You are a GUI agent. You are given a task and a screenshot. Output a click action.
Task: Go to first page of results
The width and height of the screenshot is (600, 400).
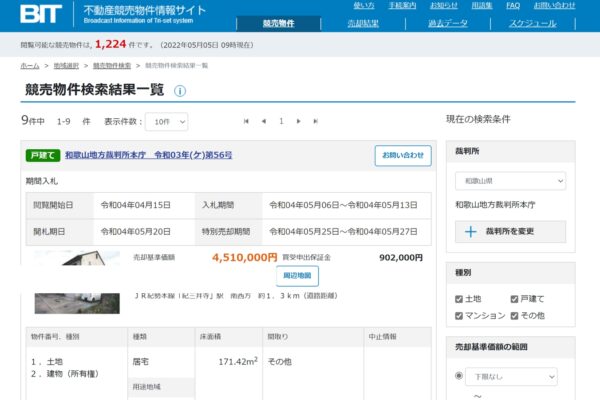(x=246, y=121)
